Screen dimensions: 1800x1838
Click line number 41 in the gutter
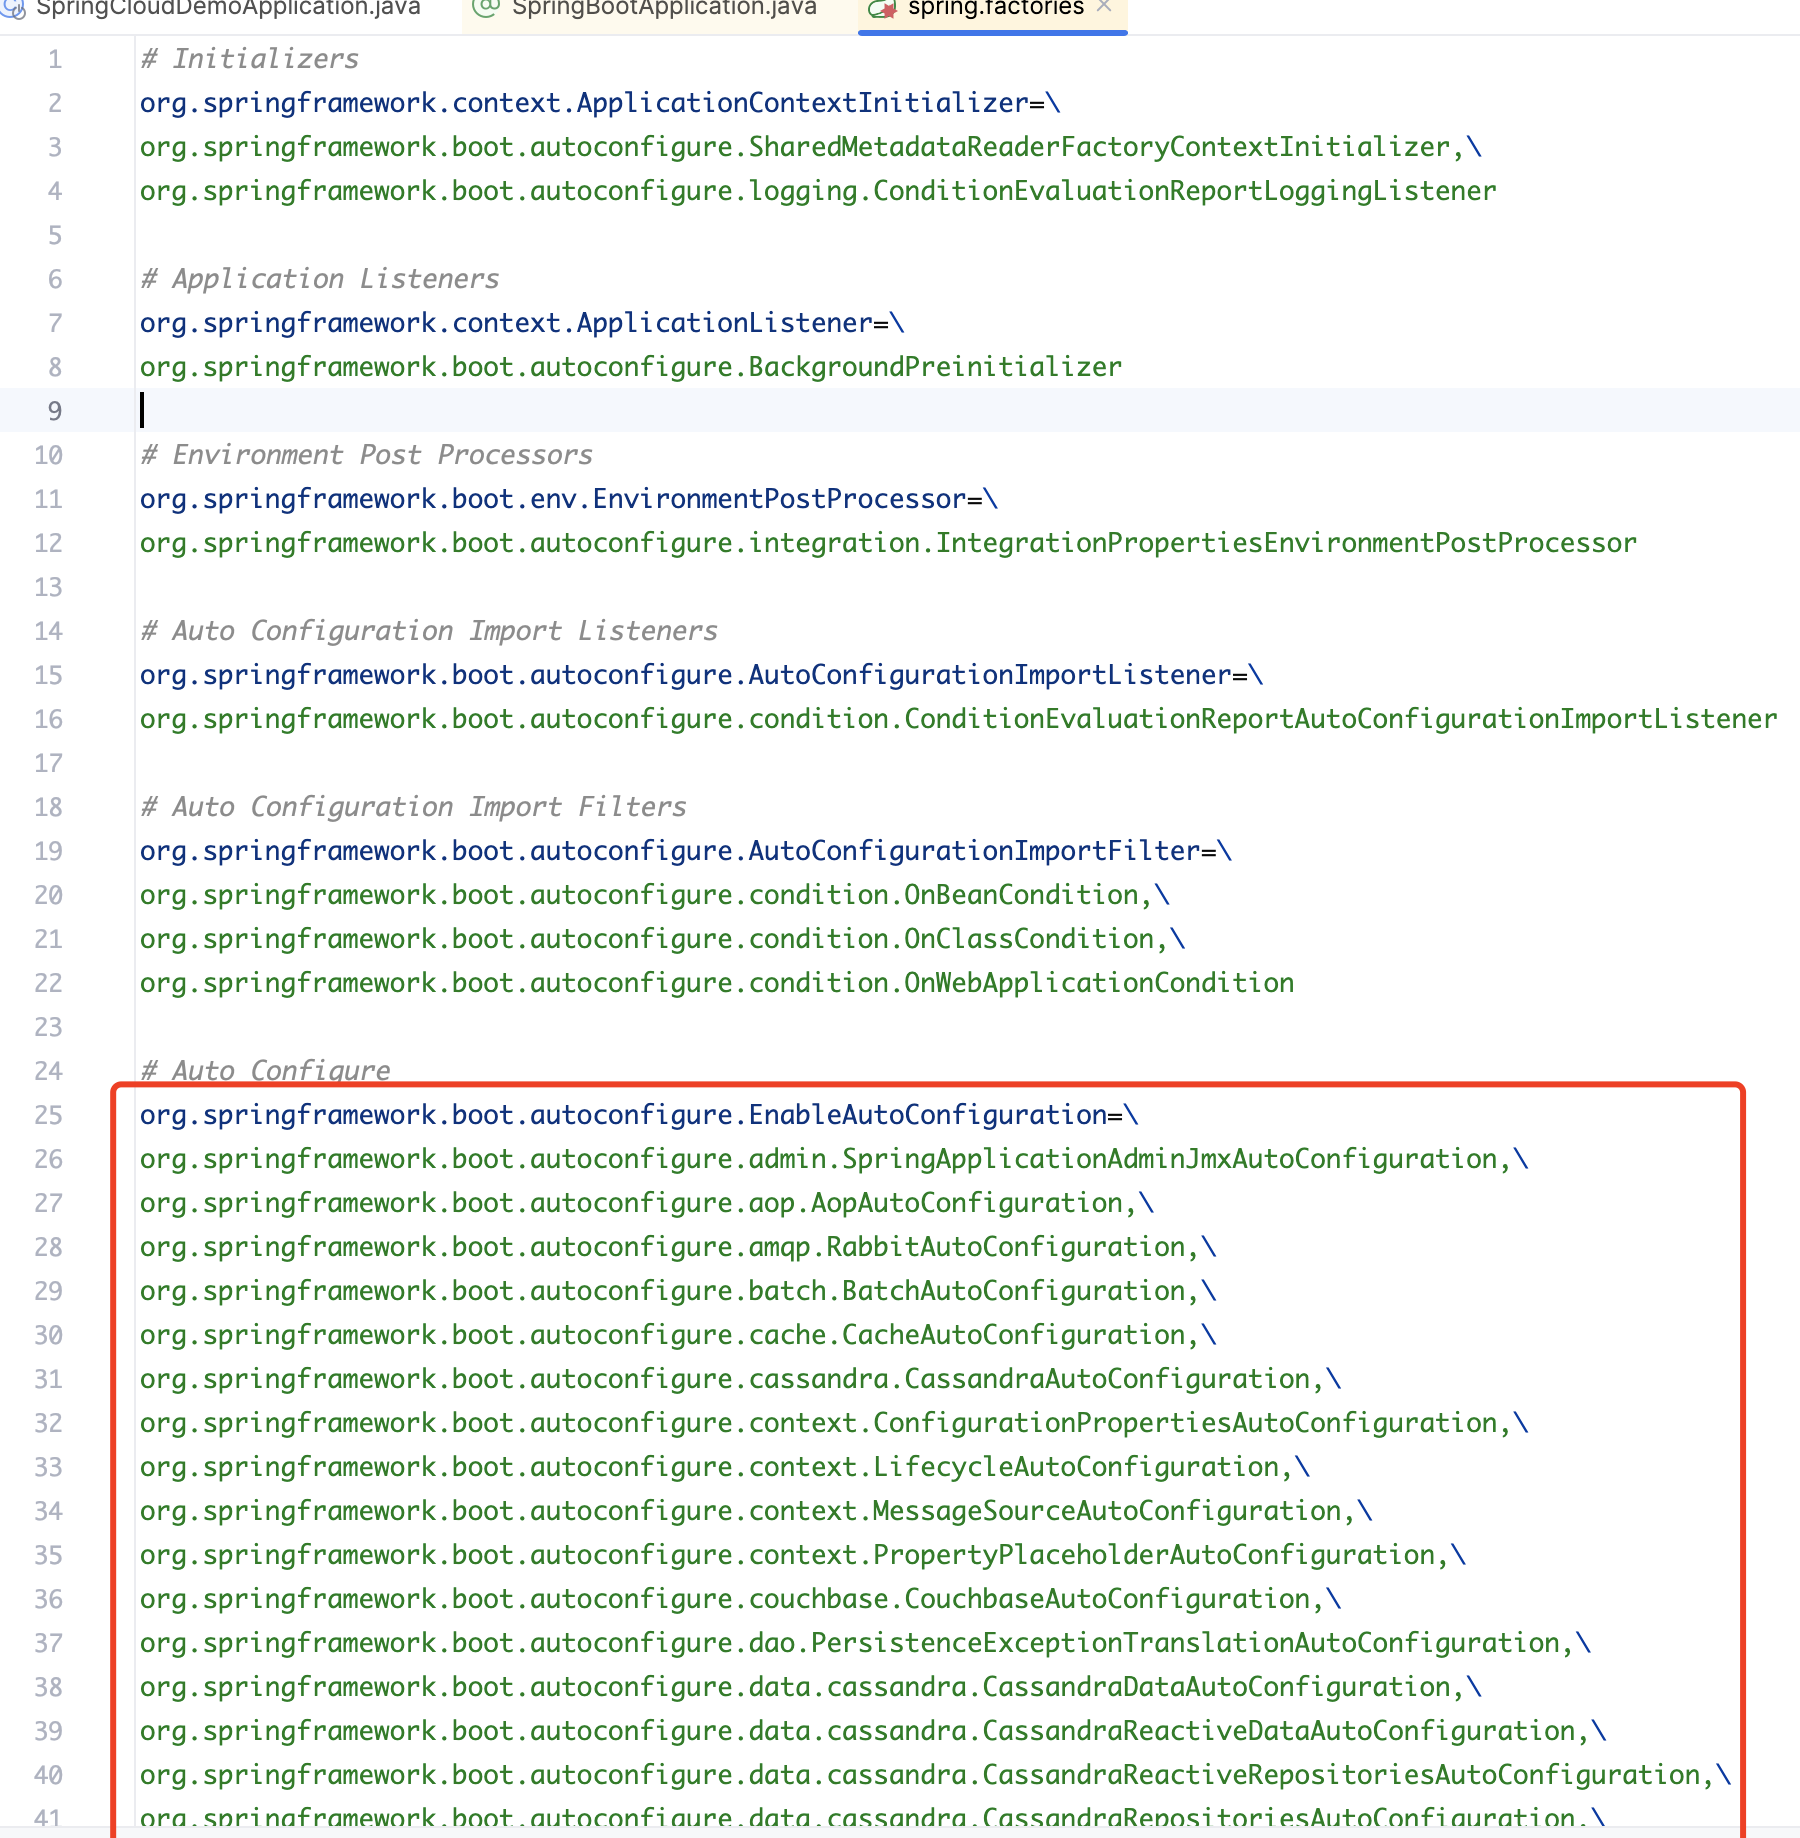point(47,1816)
